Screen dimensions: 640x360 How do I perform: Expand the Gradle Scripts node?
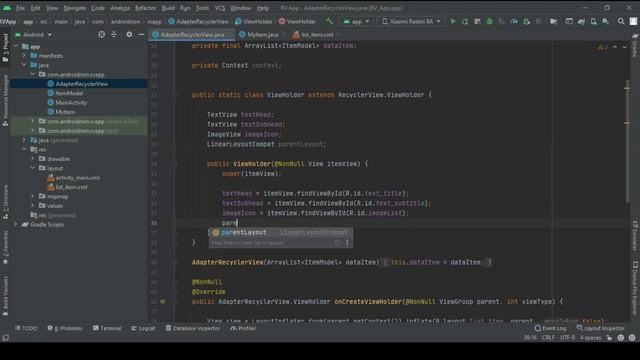[16, 224]
